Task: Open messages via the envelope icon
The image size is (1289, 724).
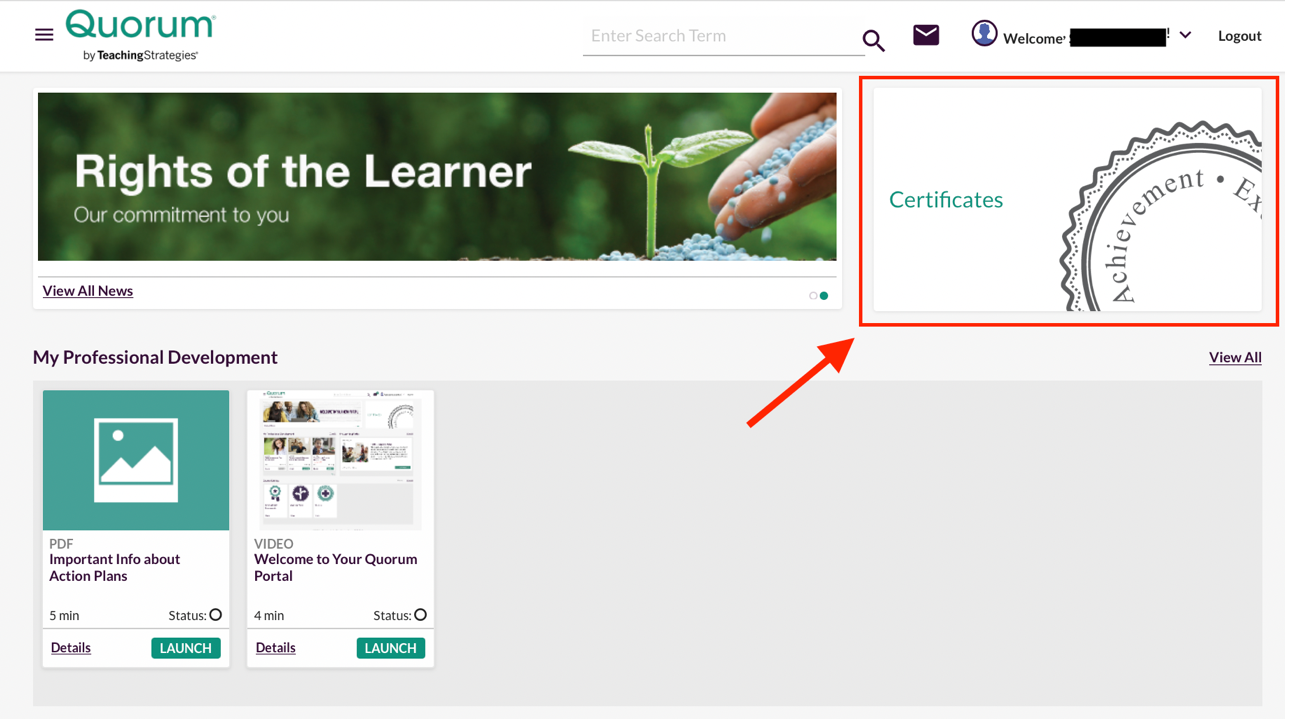Action: pyautogui.click(x=925, y=33)
